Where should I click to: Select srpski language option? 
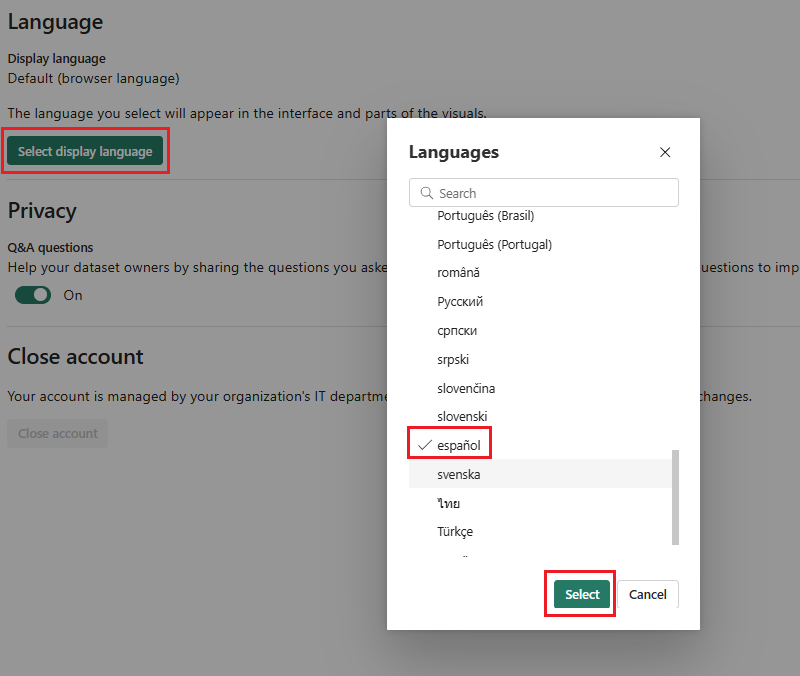(453, 359)
